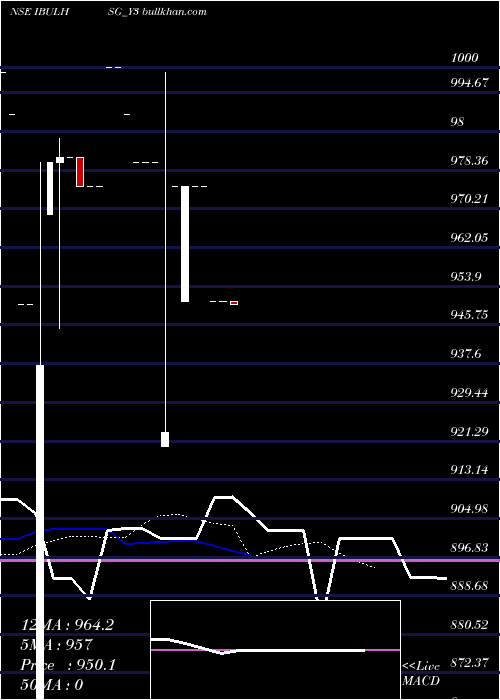The width and height of the screenshot is (500, 700).
Task: Click the 12MA : 964.2 readout
Action: pyautogui.click(x=67, y=625)
